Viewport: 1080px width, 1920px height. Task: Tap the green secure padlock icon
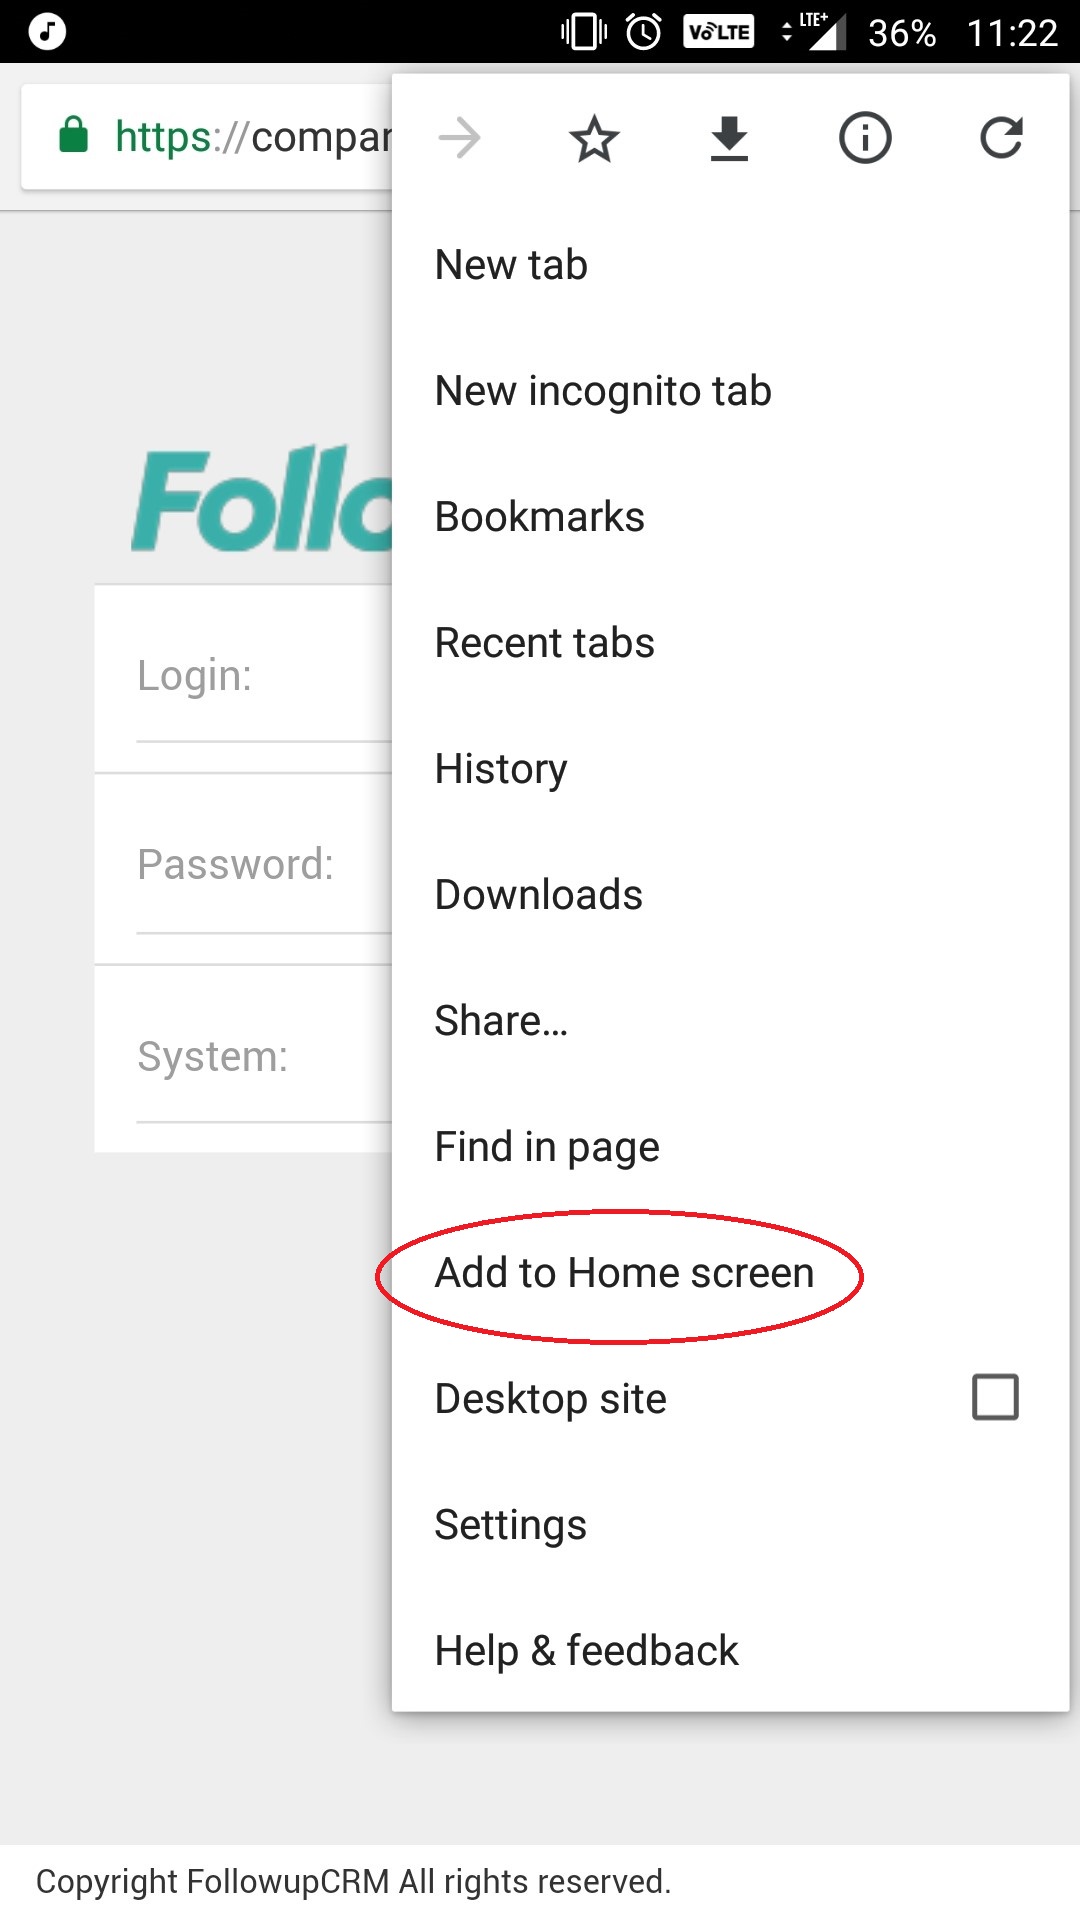[74, 134]
